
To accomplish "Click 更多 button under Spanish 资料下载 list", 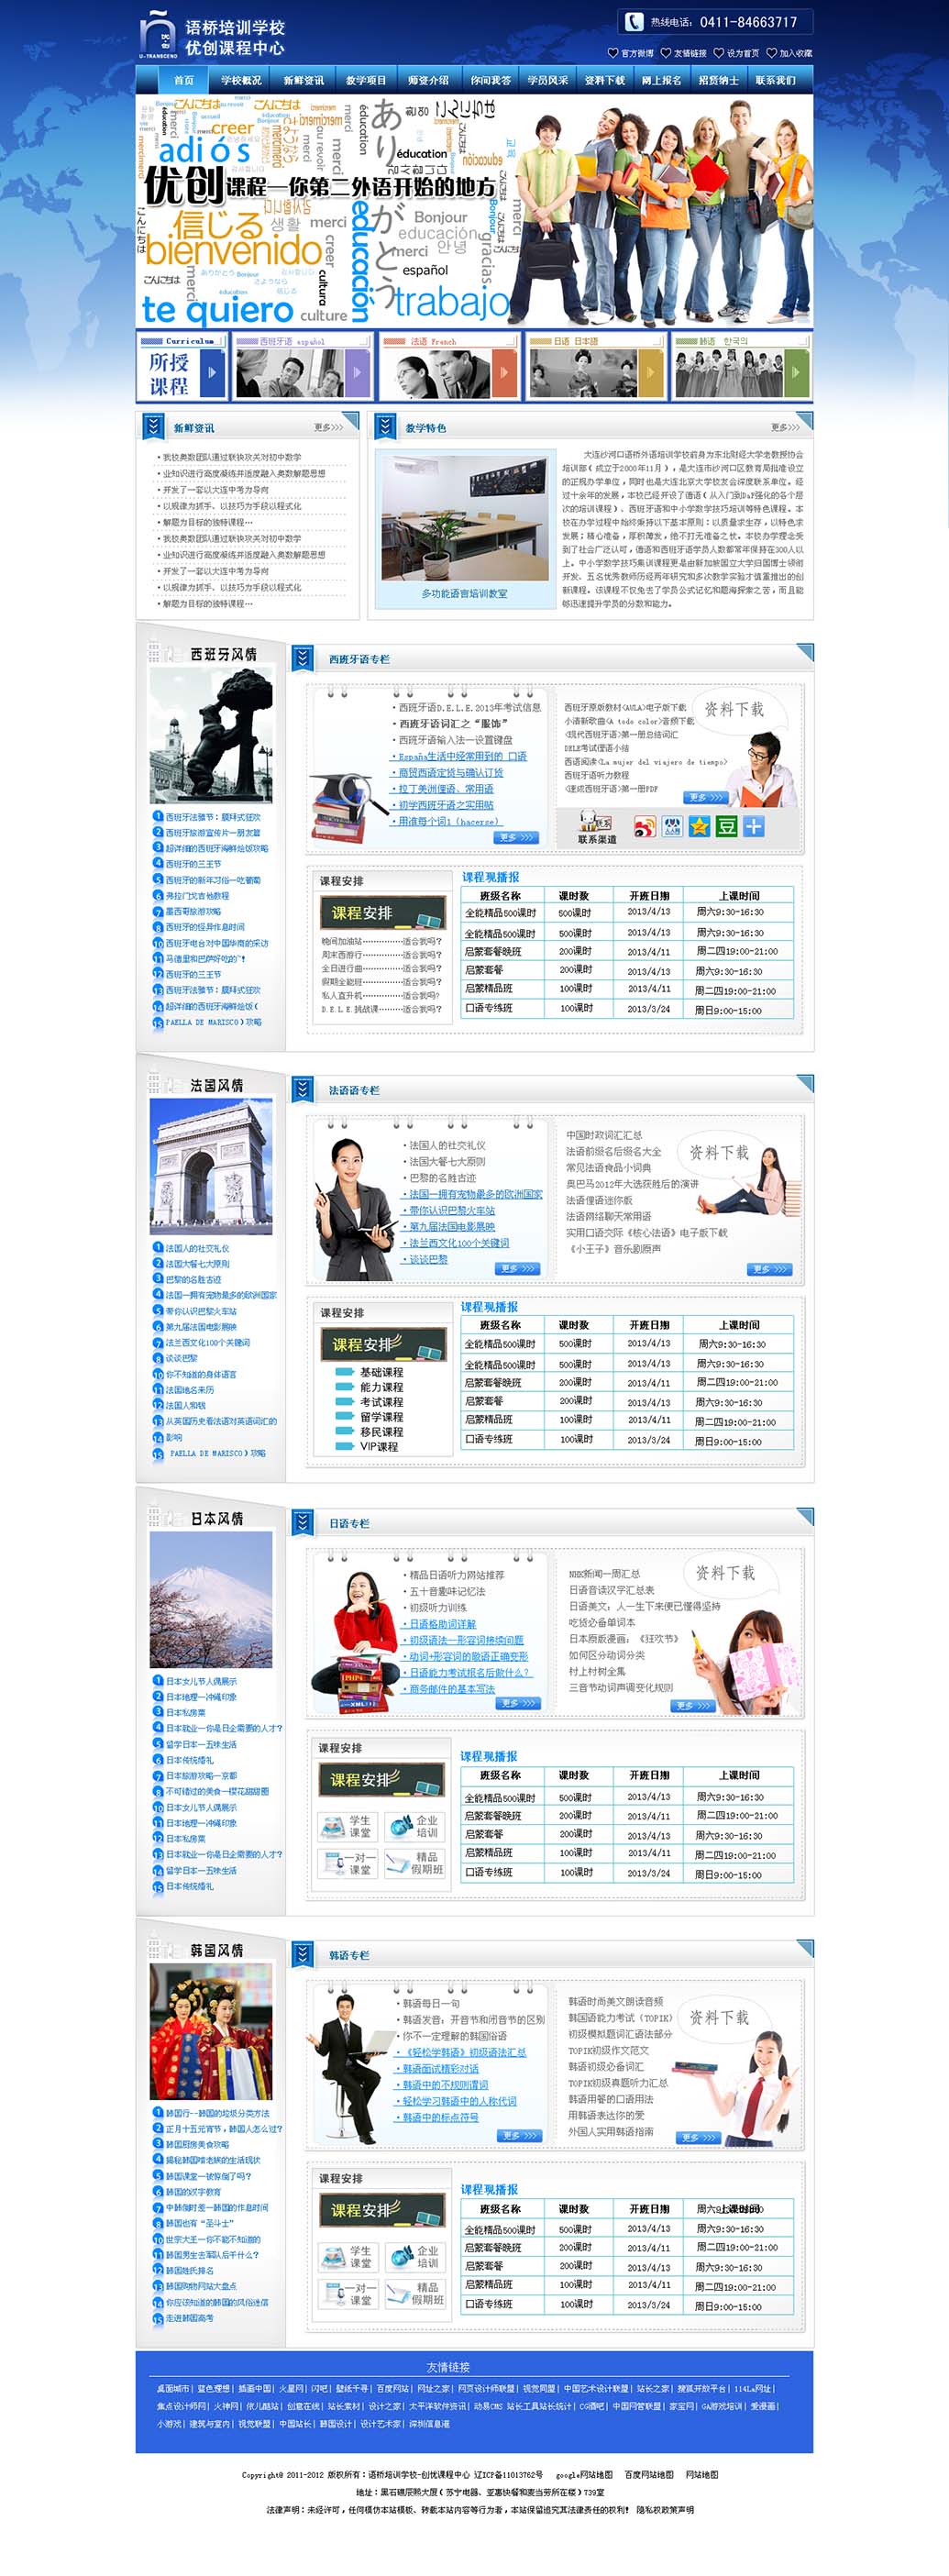I will tap(705, 797).
